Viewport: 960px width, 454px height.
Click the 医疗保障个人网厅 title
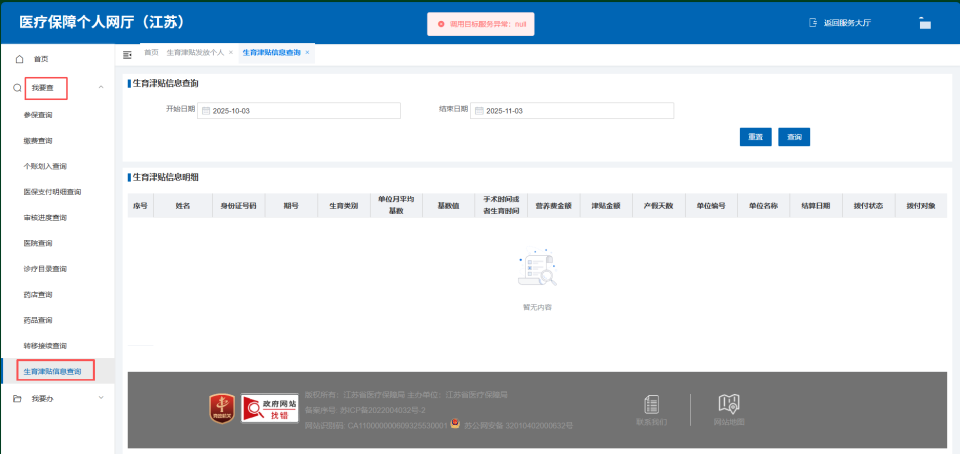[102, 23]
